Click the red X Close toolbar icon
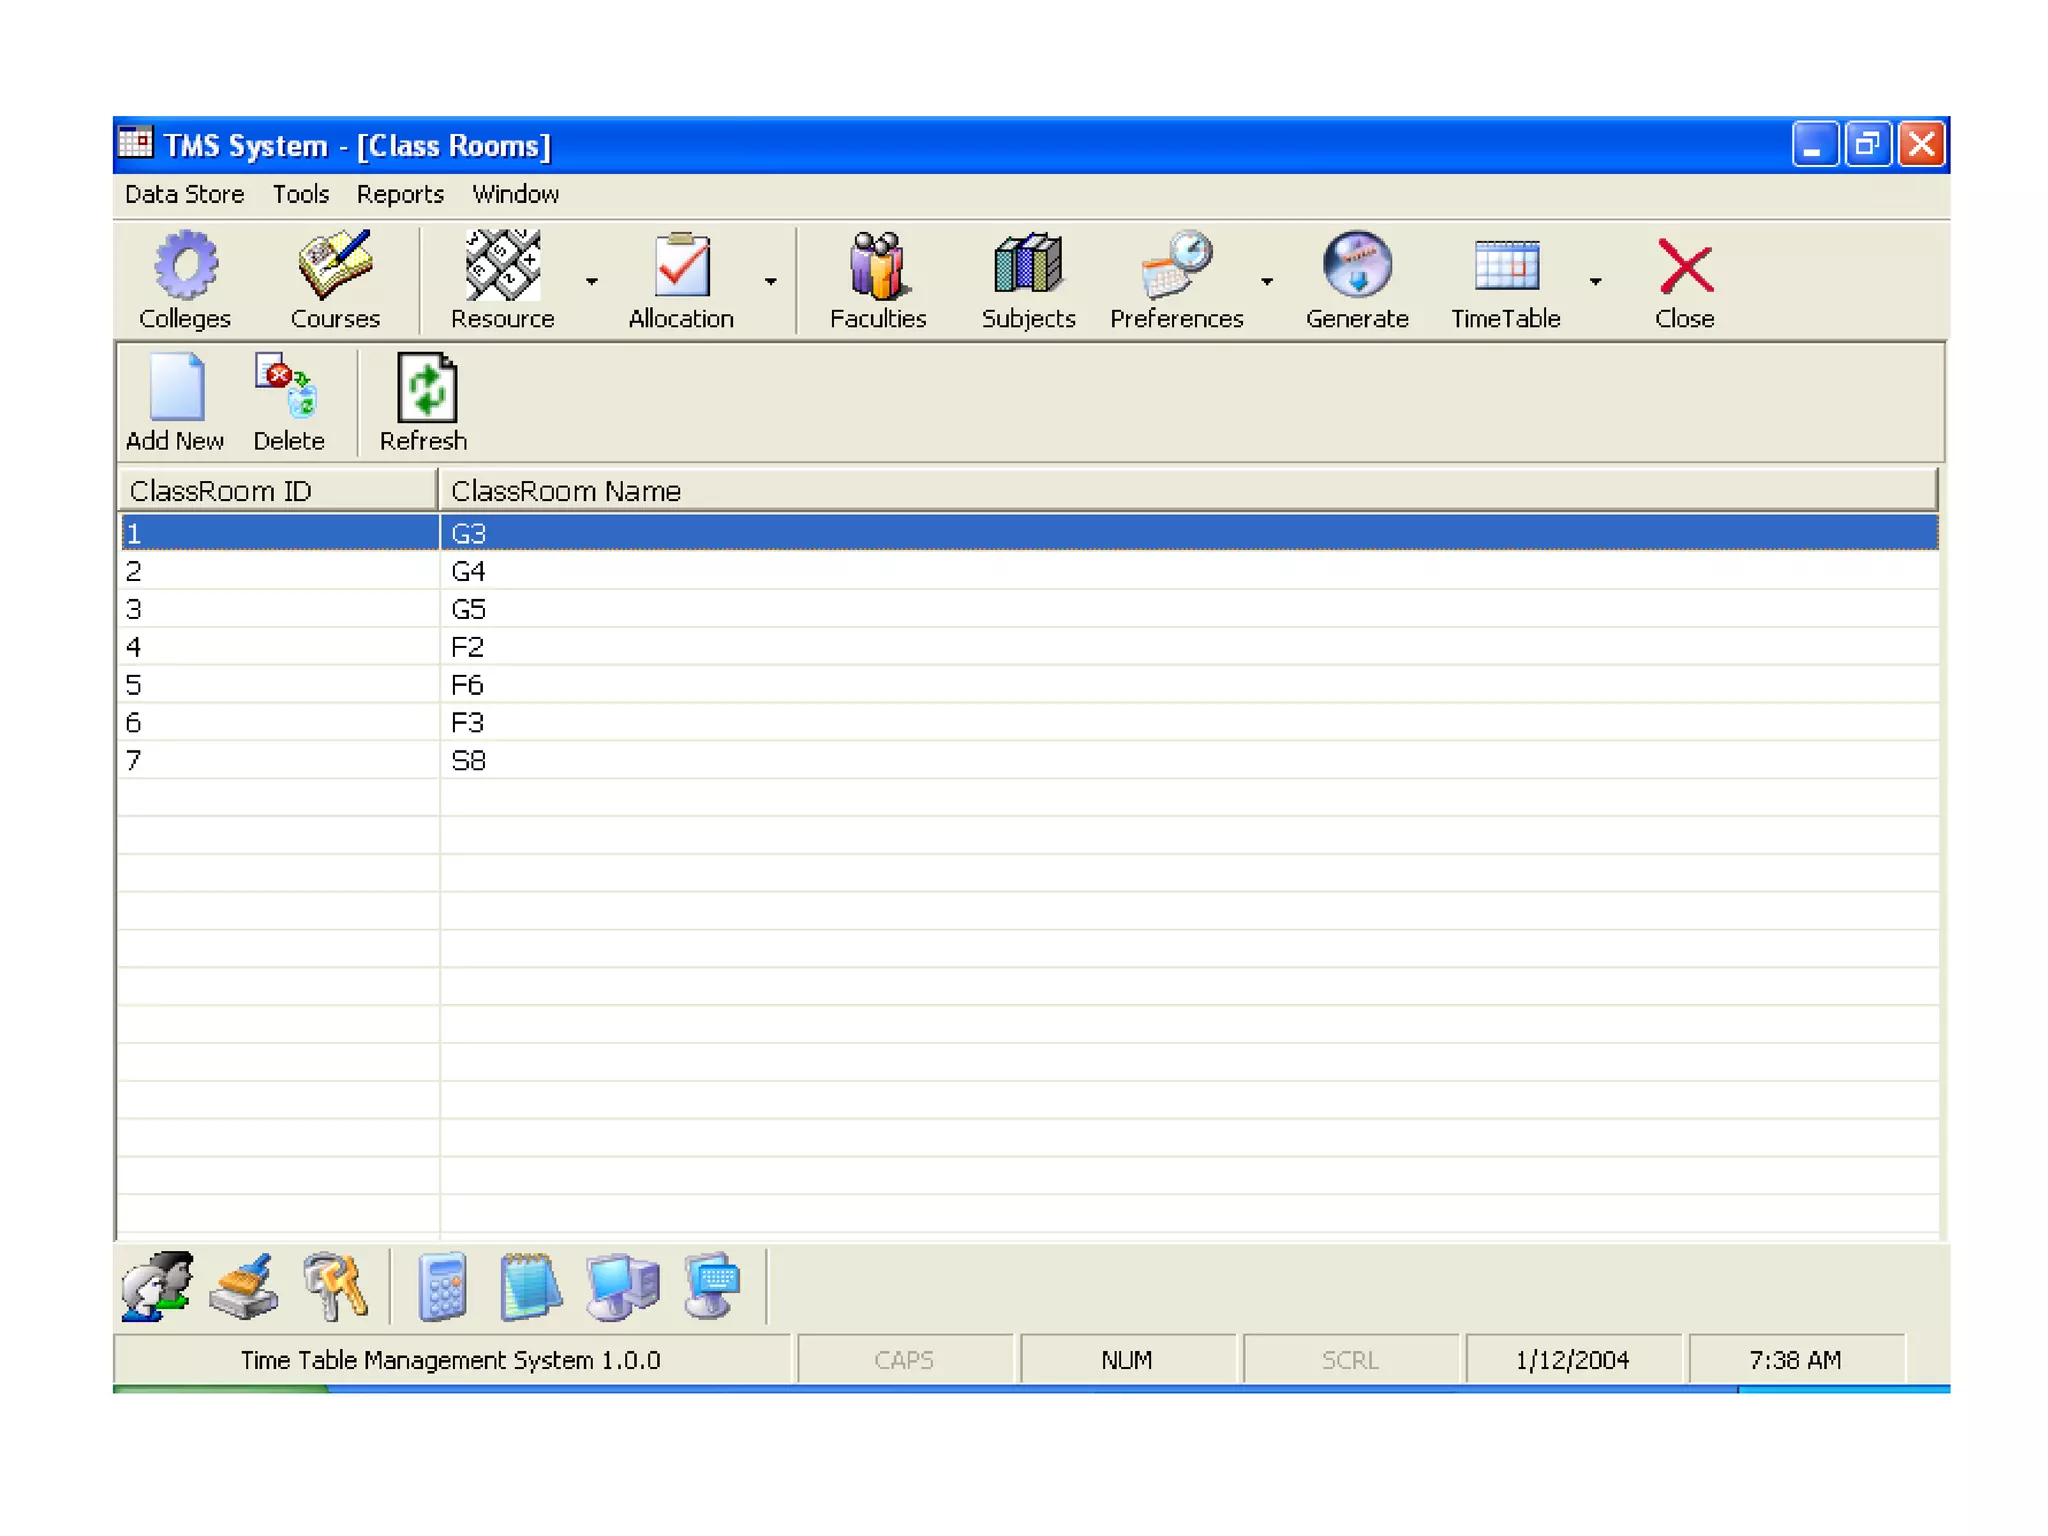2048x1536 pixels. pos(1686,266)
